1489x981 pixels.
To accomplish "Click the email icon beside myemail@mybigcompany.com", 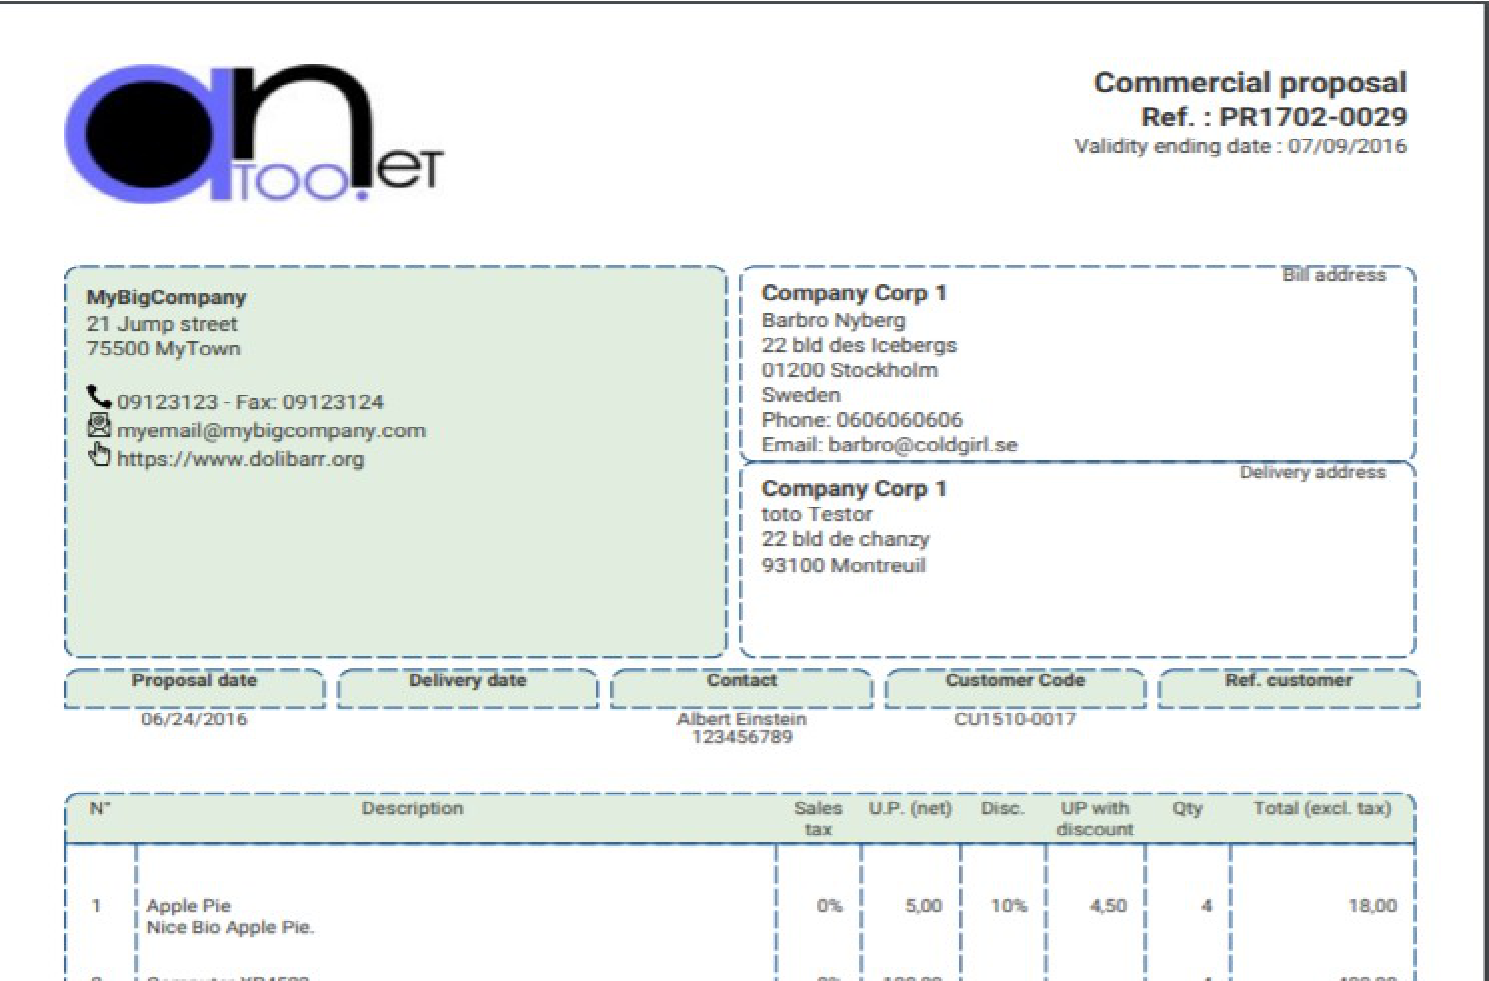I will point(99,426).
